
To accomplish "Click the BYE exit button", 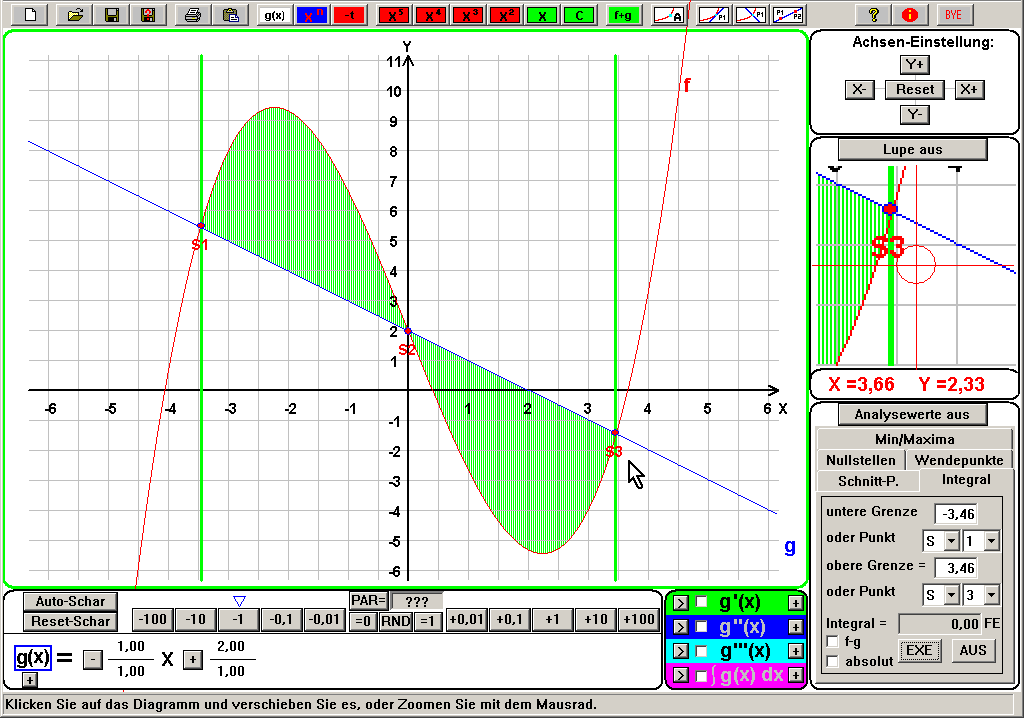I will click(x=953, y=15).
